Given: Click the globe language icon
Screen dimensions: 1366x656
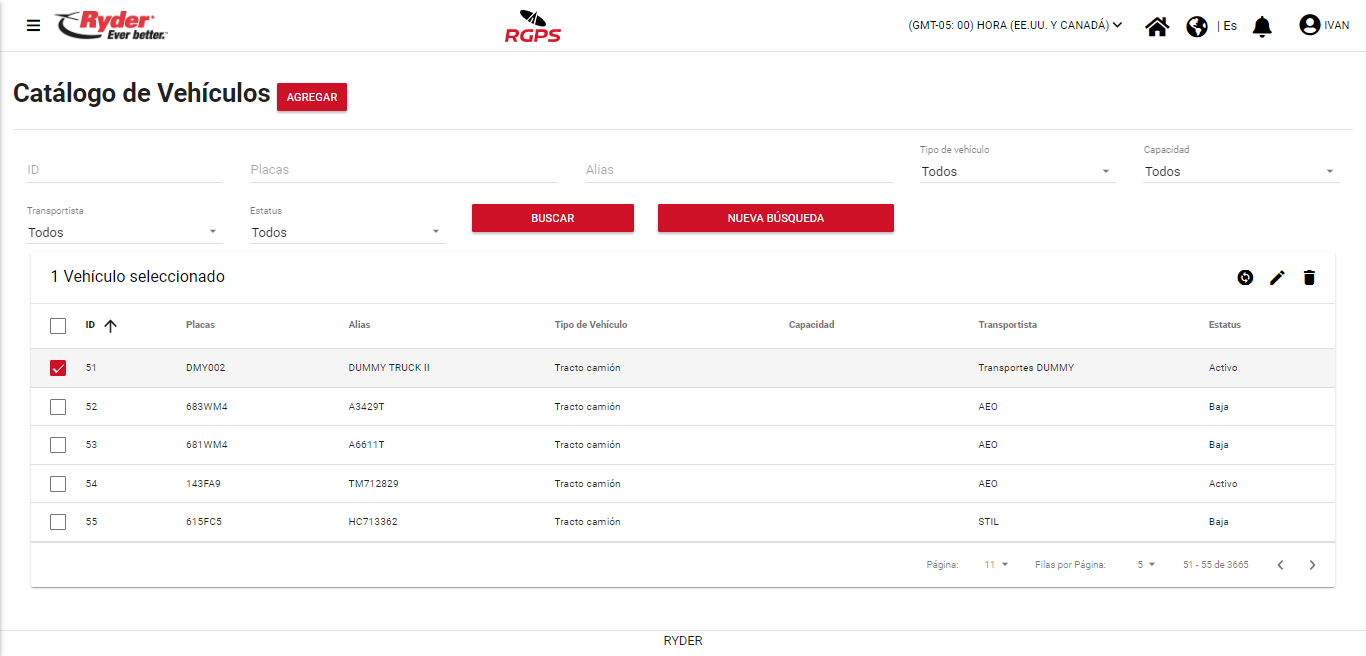Looking at the screenshot, I should pos(1197,26).
